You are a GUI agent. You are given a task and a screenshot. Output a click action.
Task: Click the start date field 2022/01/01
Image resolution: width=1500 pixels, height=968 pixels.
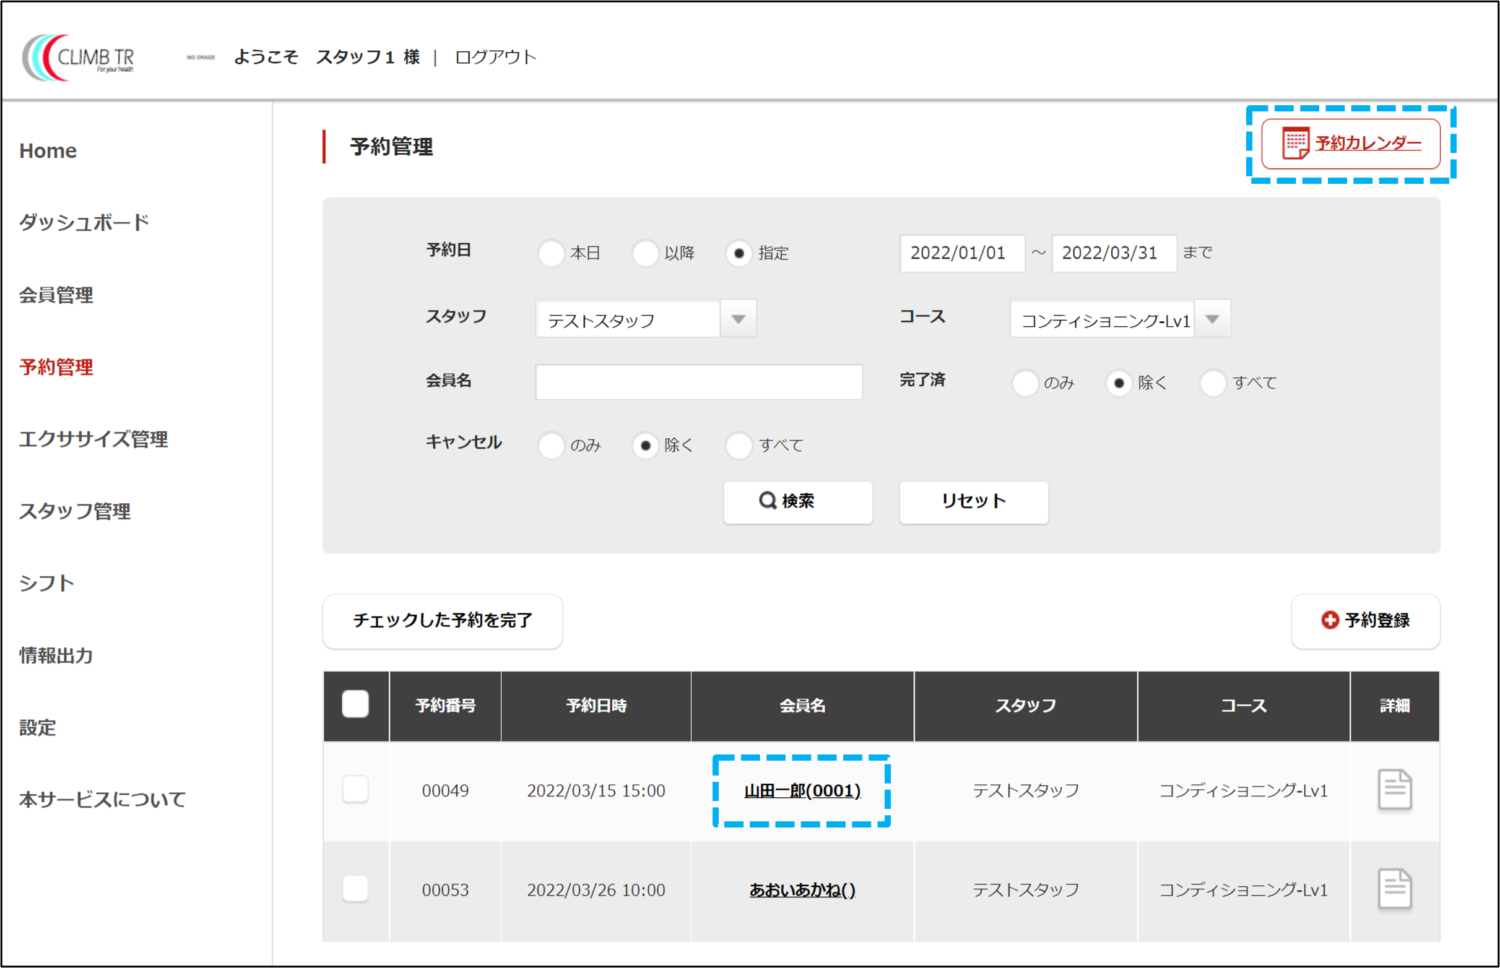coord(960,253)
